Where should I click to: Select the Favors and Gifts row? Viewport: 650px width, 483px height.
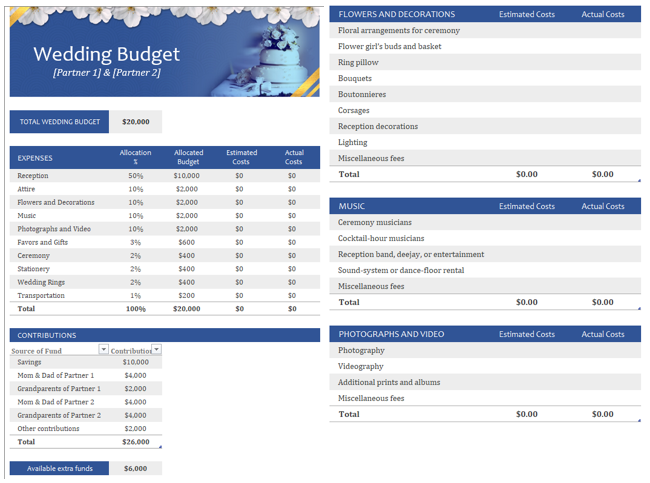coord(165,242)
